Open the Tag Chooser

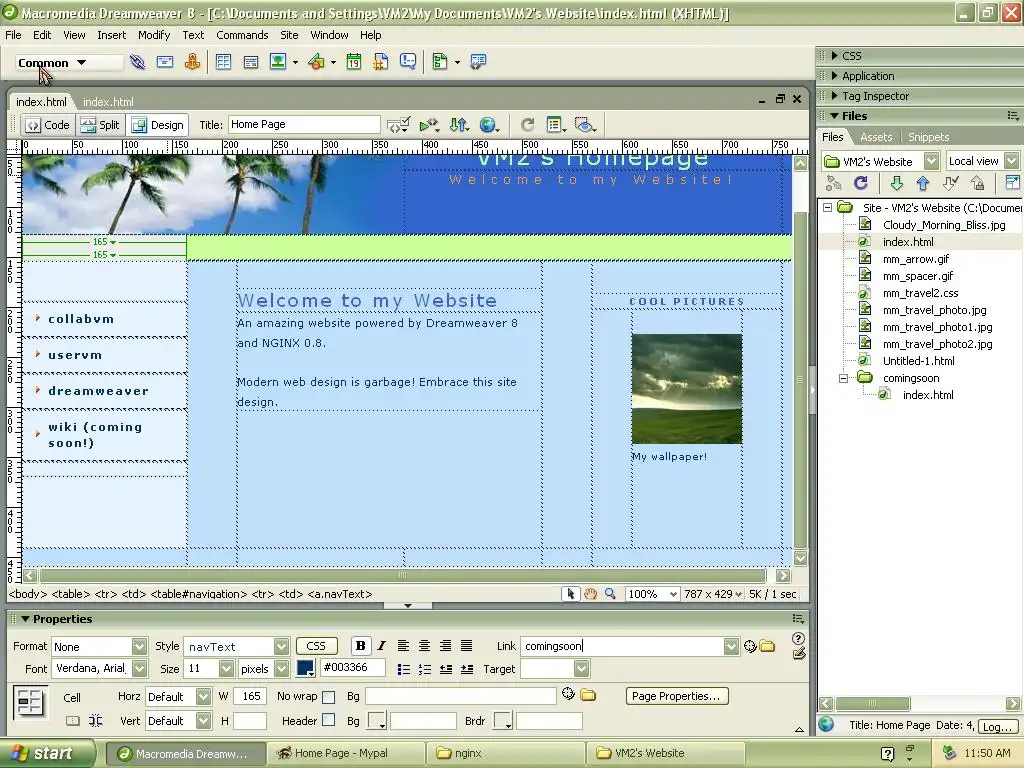click(x=478, y=62)
